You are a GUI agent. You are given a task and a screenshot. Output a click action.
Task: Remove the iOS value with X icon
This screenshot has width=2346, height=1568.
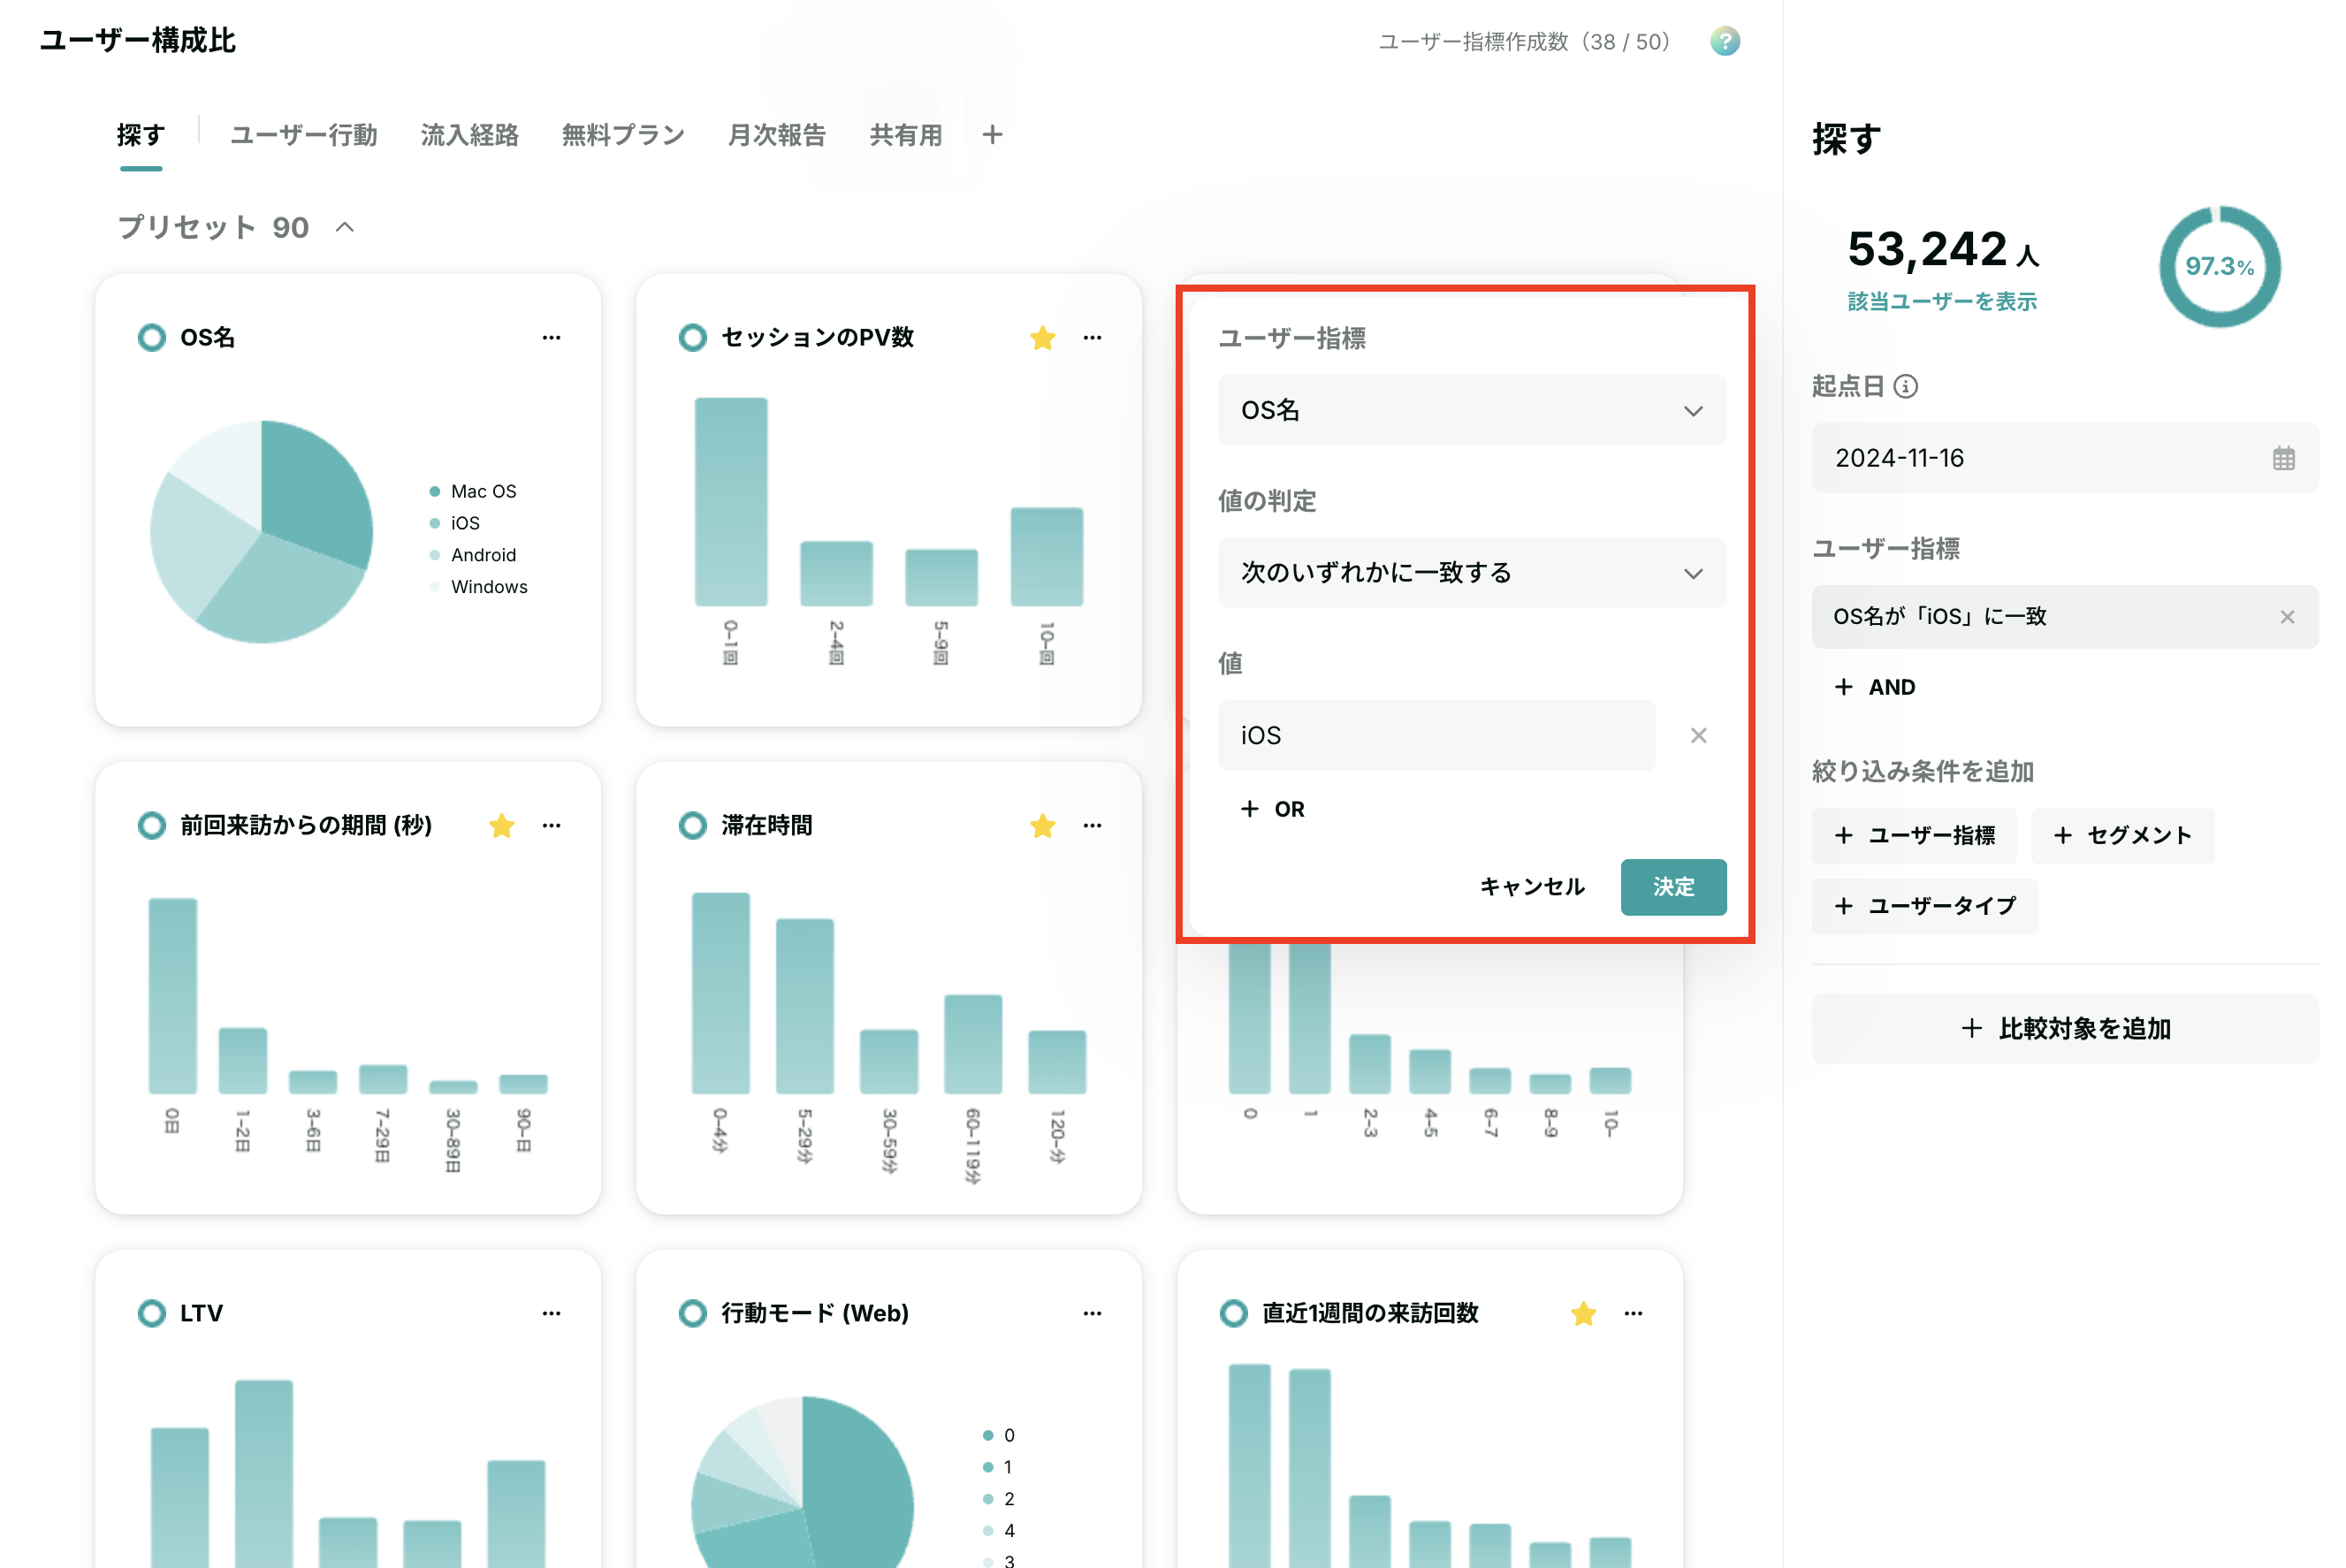(1698, 736)
